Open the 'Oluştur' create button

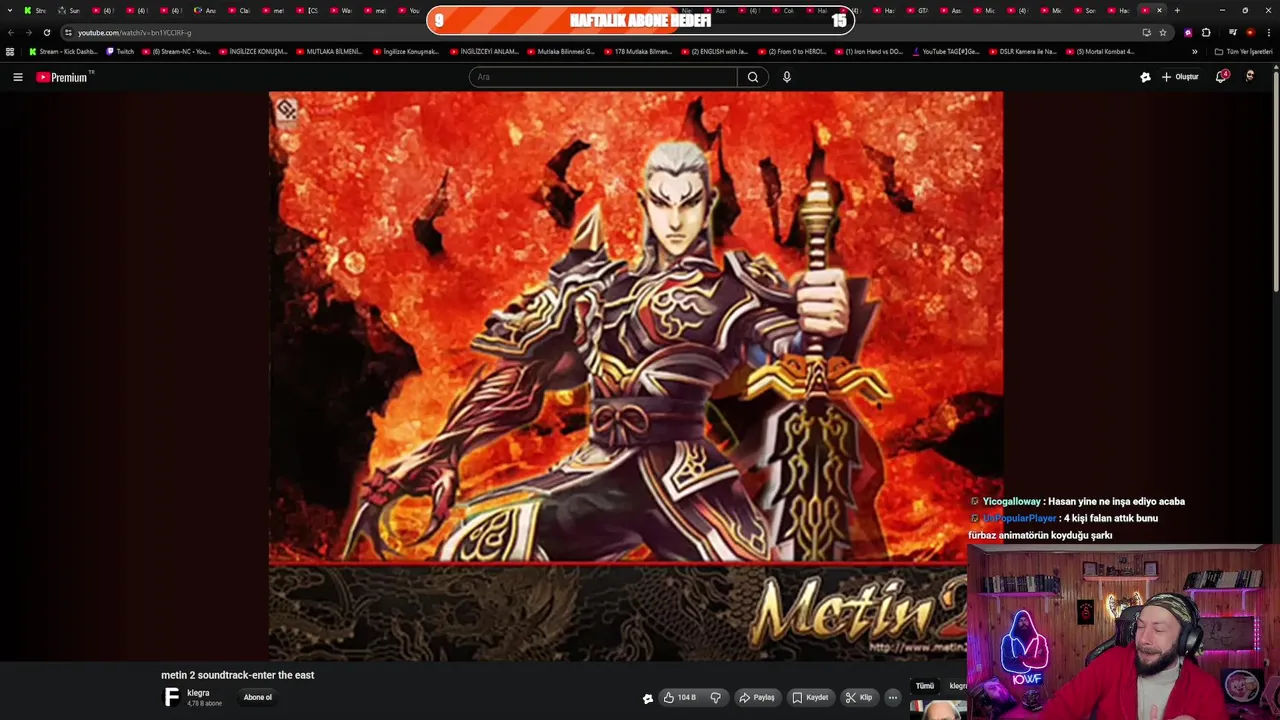point(1180,77)
